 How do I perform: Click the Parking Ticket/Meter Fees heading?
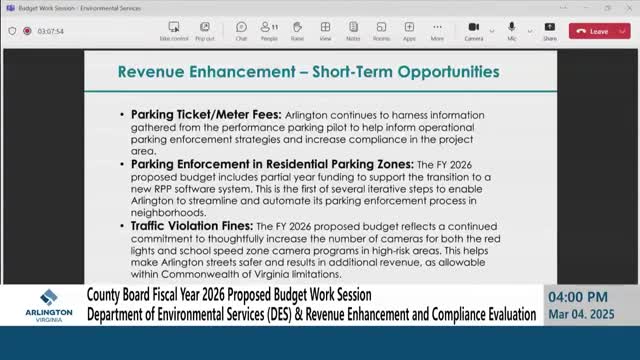206,115
